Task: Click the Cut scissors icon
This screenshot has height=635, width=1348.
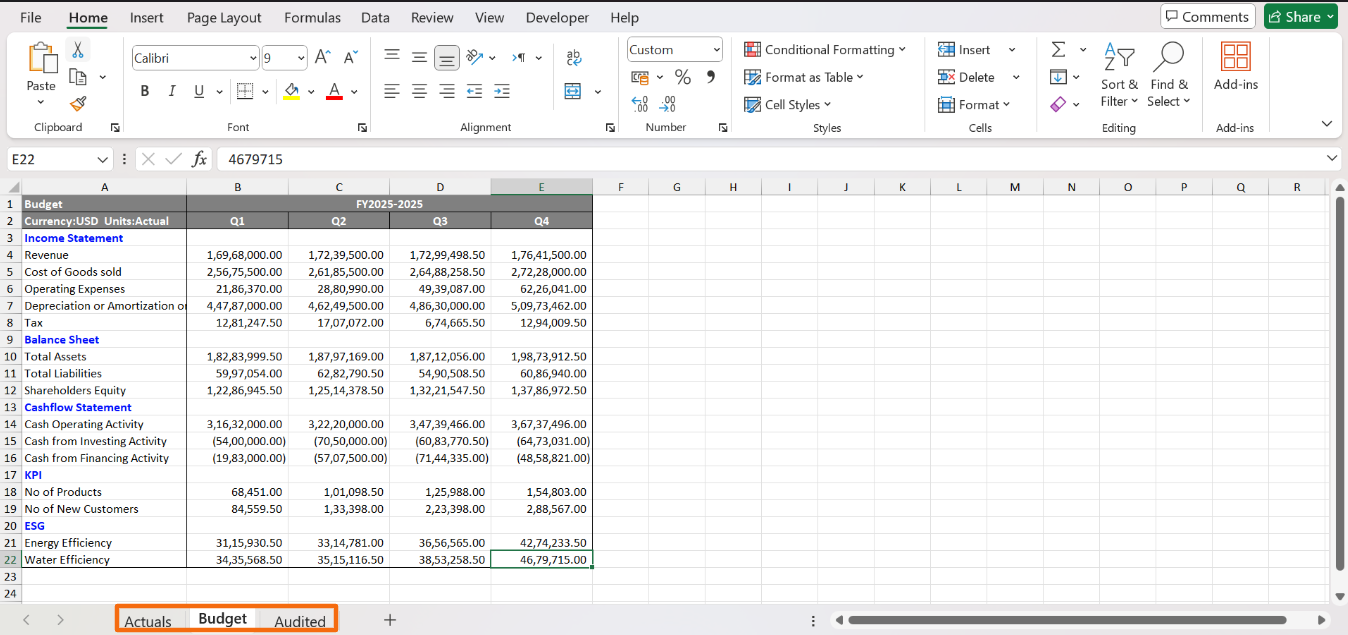Action: [78, 50]
